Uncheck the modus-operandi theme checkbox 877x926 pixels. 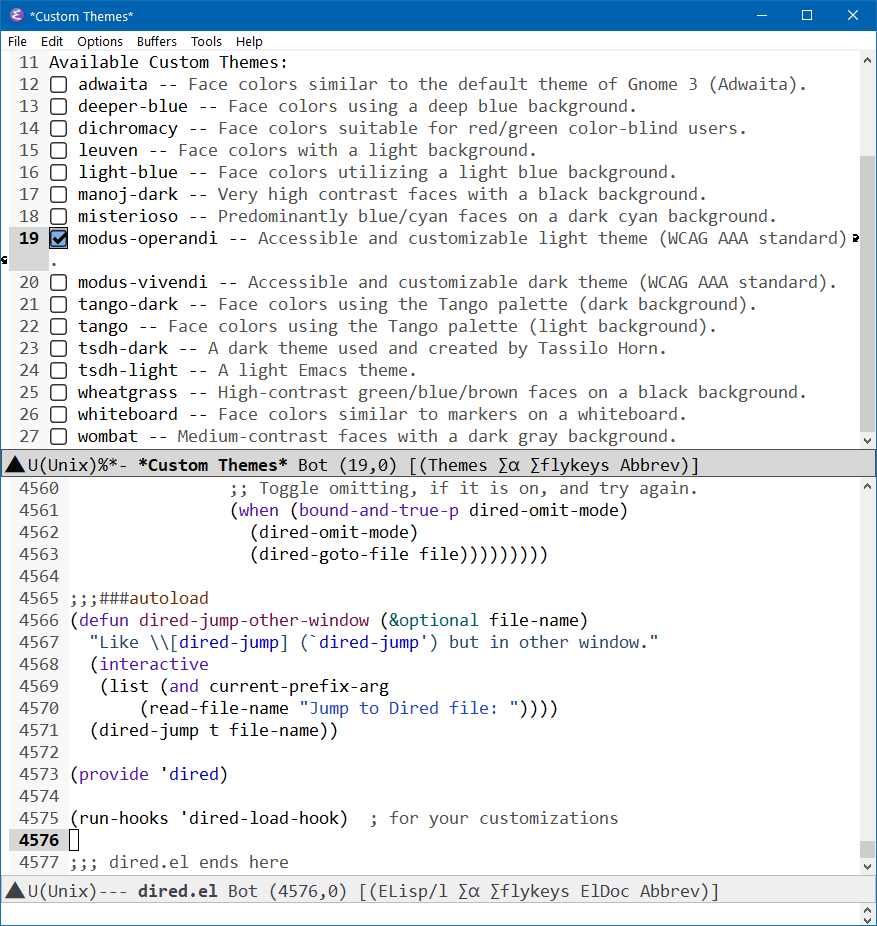tap(58, 239)
